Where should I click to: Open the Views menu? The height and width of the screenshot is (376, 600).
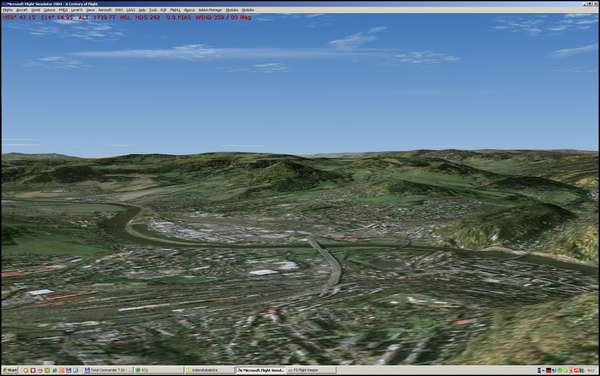point(90,10)
